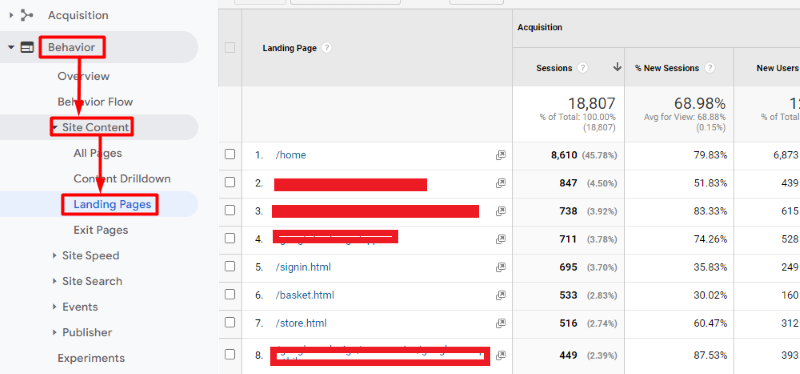Expand the Events arrow
Viewport: 800px width, 374px height.
55,307
